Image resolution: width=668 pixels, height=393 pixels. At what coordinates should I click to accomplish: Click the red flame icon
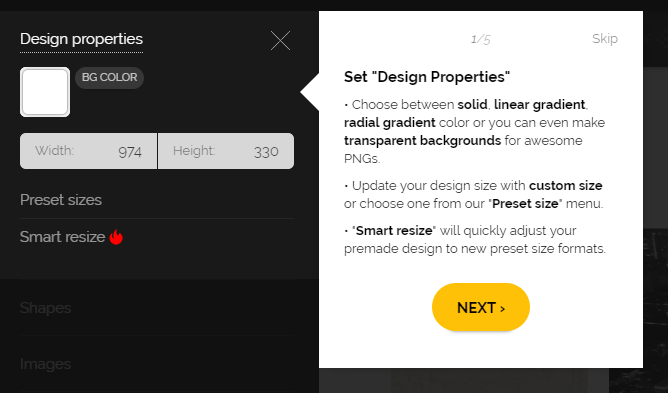[116, 237]
